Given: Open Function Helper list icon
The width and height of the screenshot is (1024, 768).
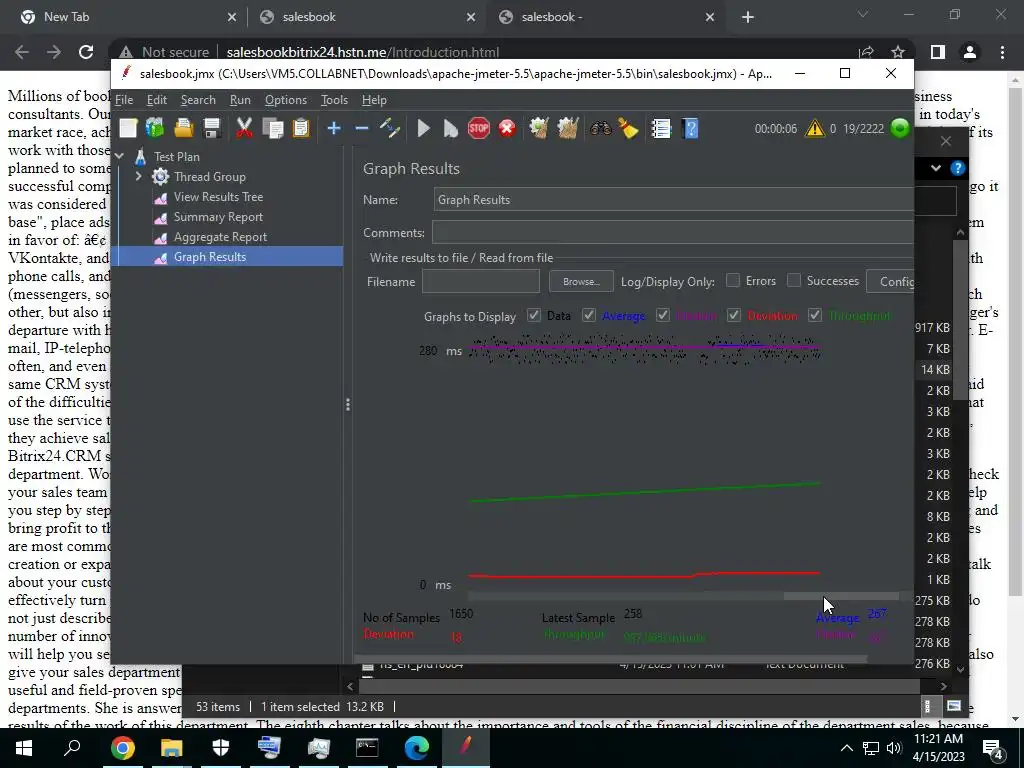Looking at the screenshot, I should point(661,129).
